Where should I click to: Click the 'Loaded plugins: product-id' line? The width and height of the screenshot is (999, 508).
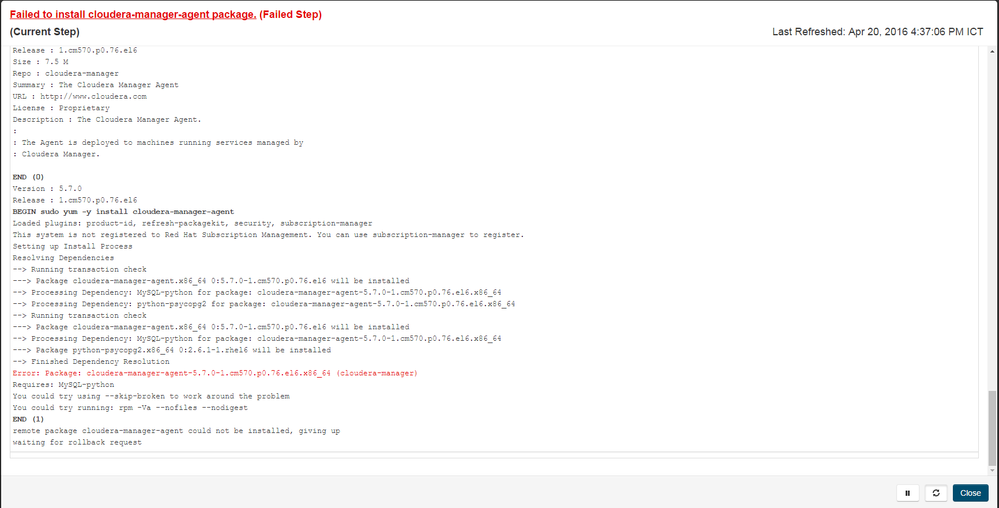tap(192, 223)
